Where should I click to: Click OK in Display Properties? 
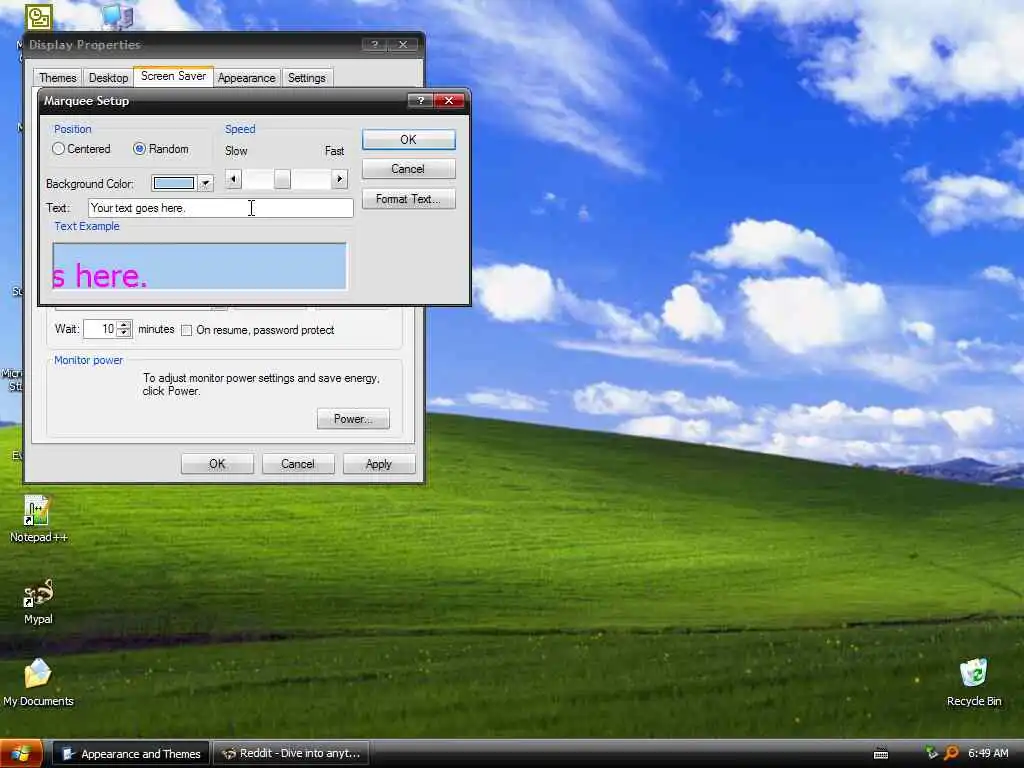click(x=217, y=464)
